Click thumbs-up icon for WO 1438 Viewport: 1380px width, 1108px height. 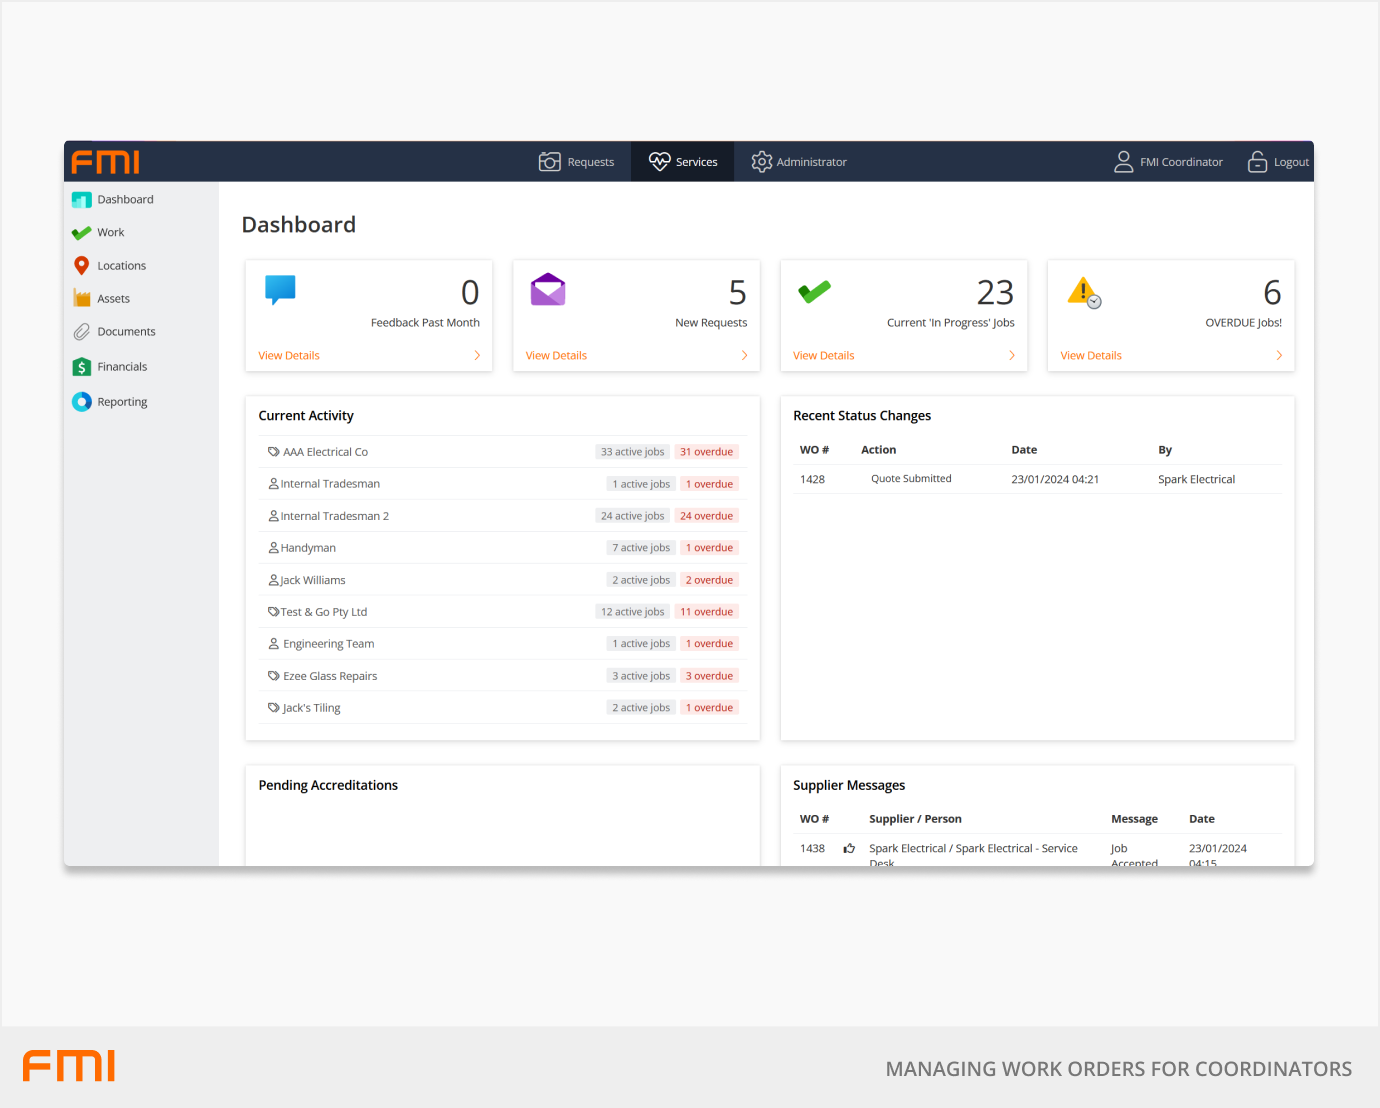849,849
